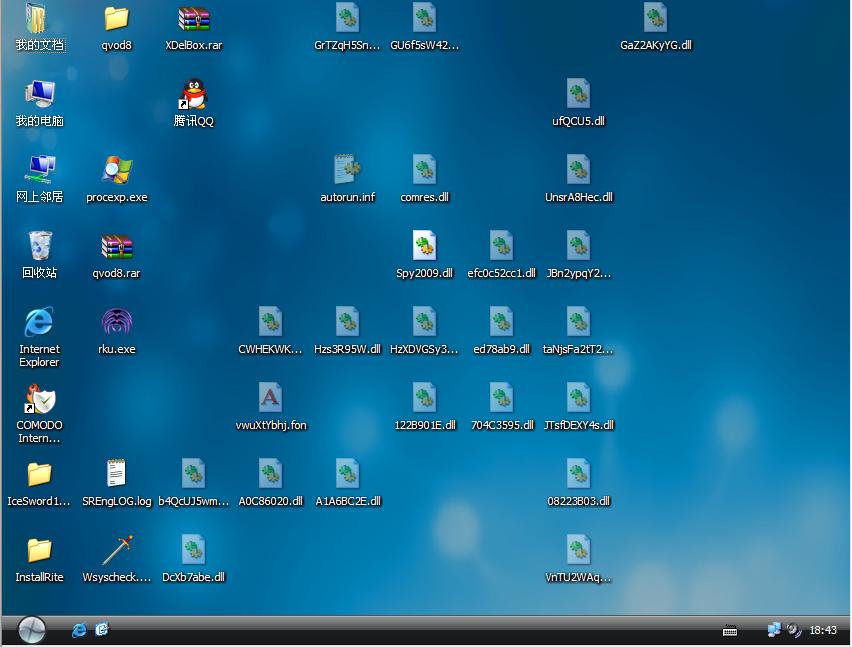Screen dimensions: 852x647
Task: Click the keyboard language bar icon
Action: (x=730, y=630)
